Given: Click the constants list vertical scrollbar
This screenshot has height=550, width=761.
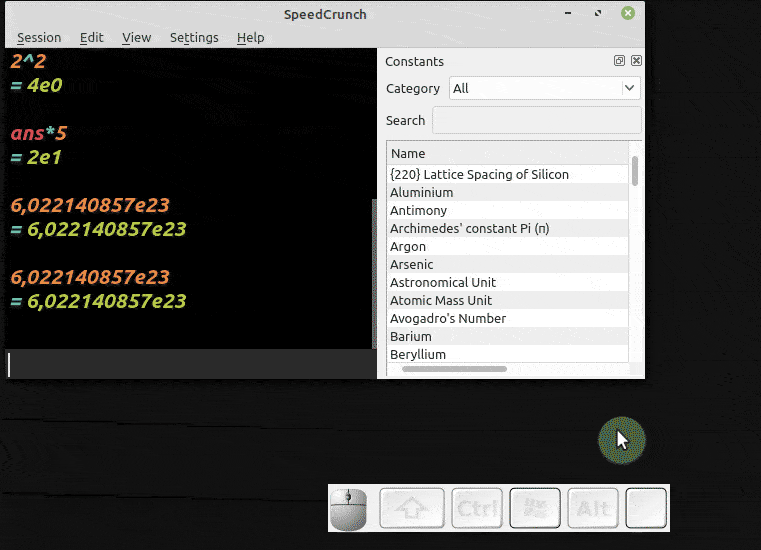Looking at the screenshot, I should click(635, 170).
